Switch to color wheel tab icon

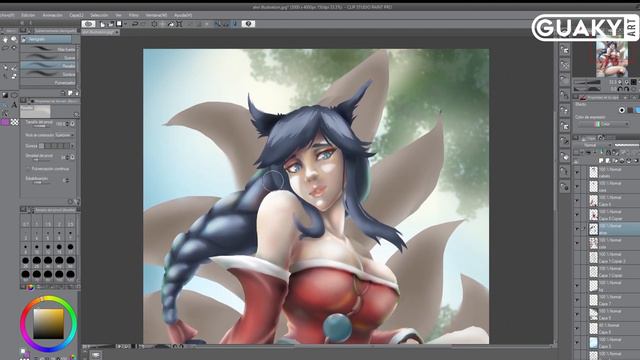pyautogui.click(x=31, y=287)
